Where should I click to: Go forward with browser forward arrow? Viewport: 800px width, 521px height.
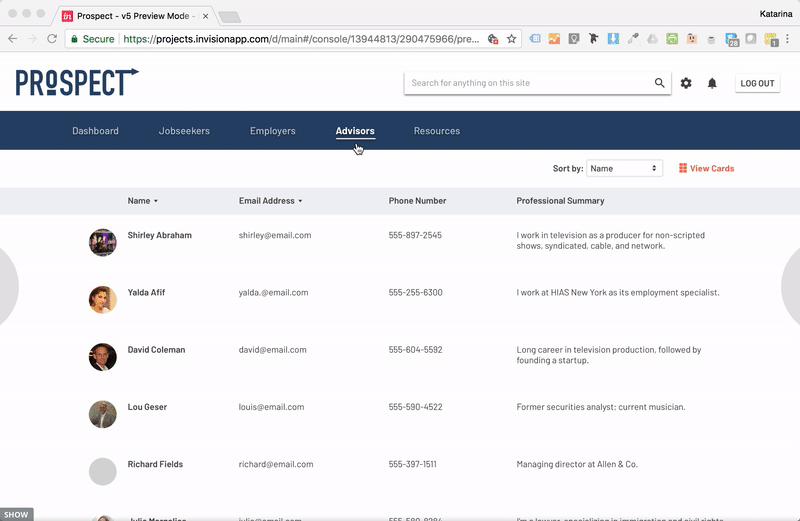pos(32,39)
